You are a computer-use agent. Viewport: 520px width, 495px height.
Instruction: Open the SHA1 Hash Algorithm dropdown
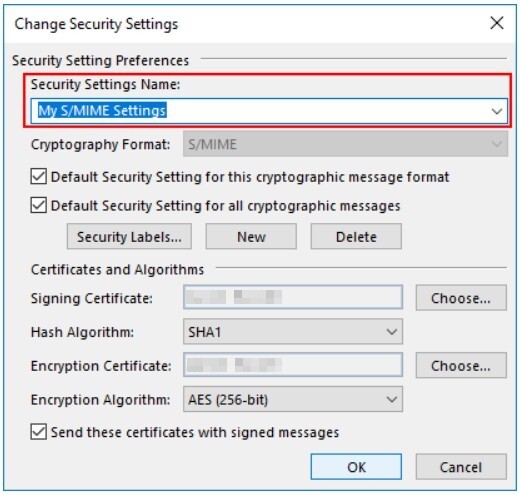(293, 332)
